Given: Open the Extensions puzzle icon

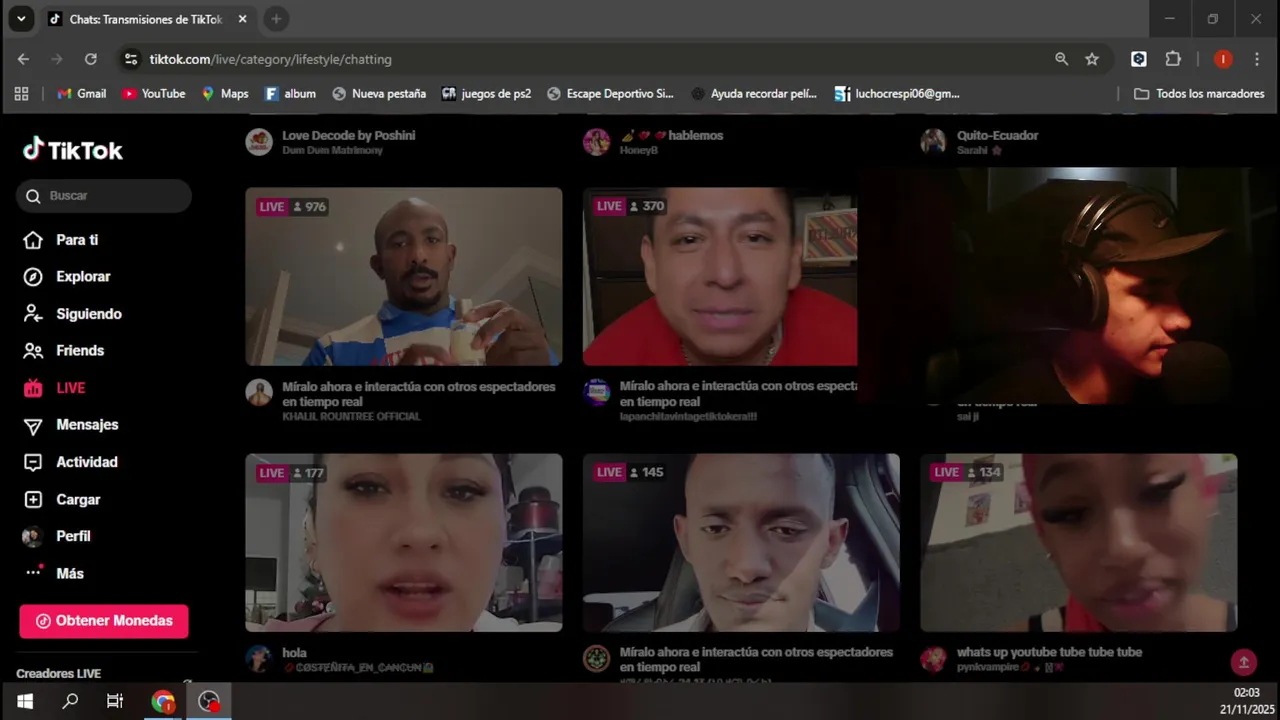Looking at the screenshot, I should tap(1173, 59).
